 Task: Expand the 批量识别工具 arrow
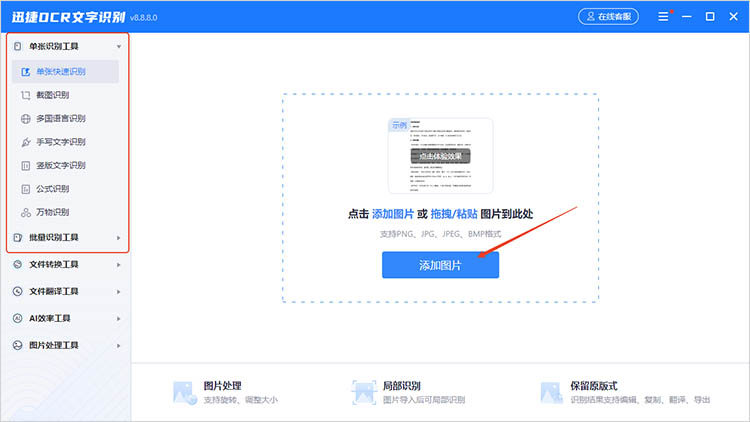click(119, 238)
